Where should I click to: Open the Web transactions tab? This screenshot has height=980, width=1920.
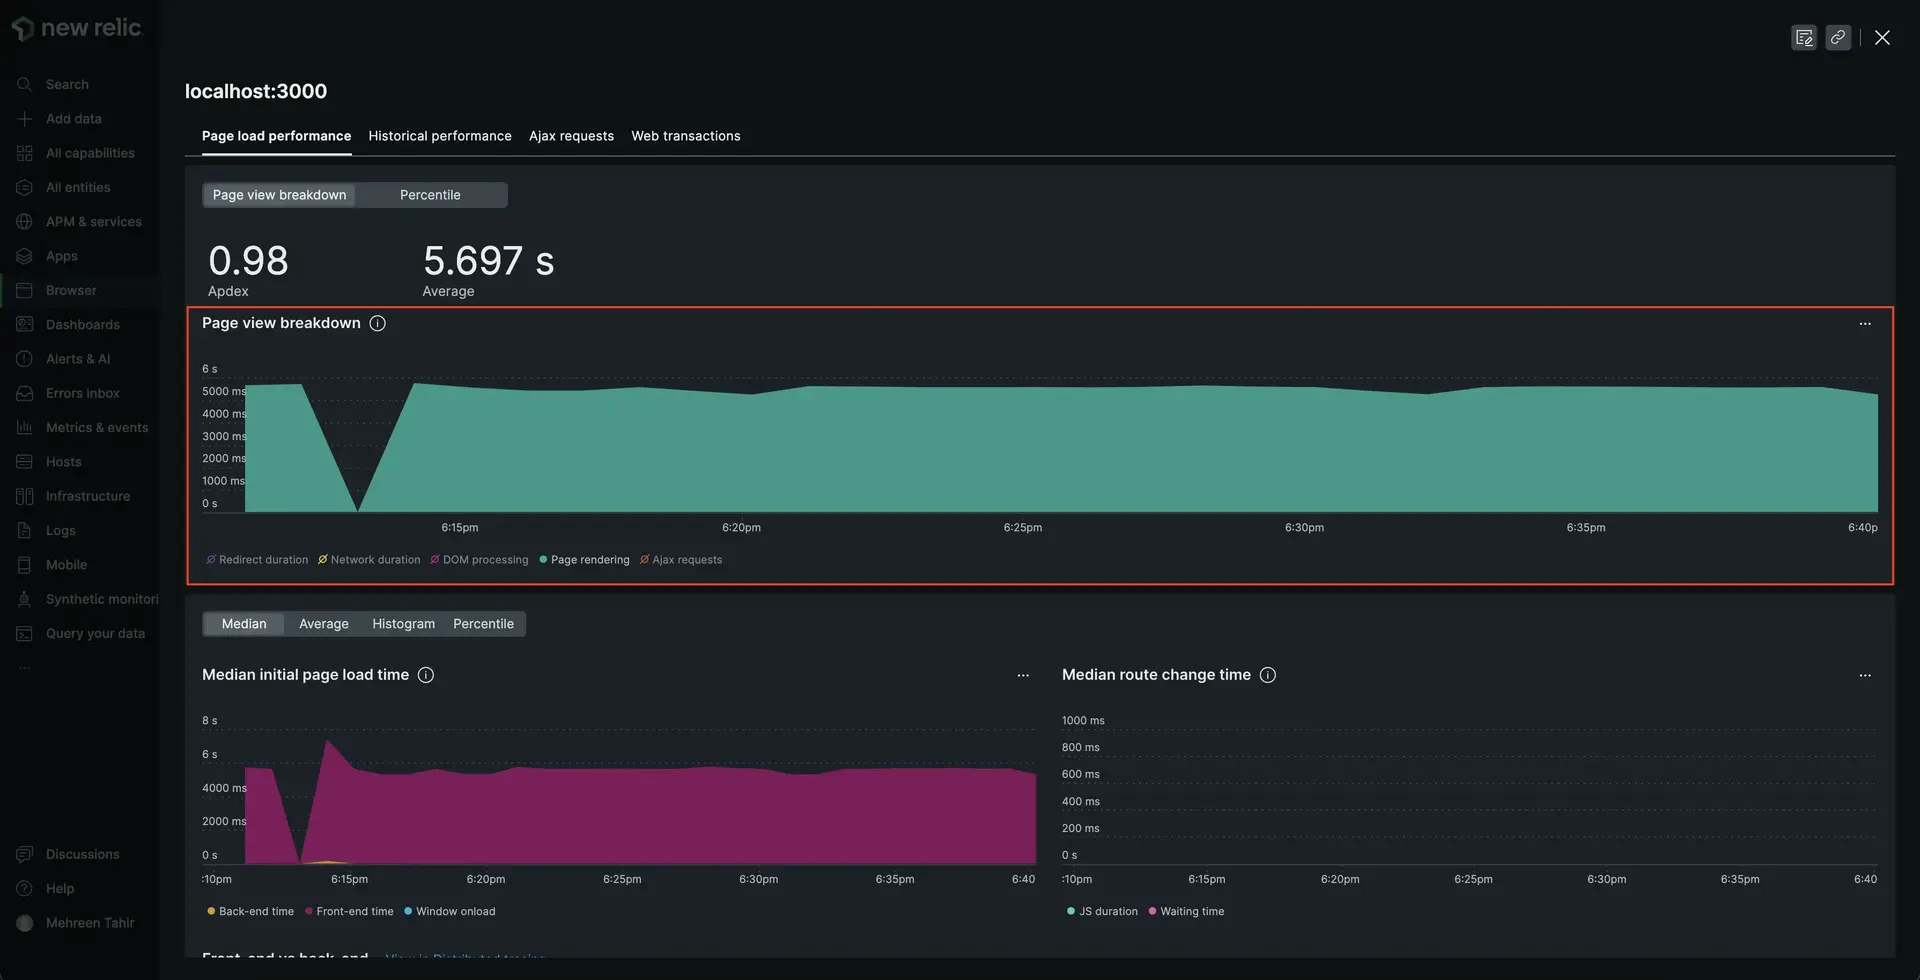click(686, 136)
